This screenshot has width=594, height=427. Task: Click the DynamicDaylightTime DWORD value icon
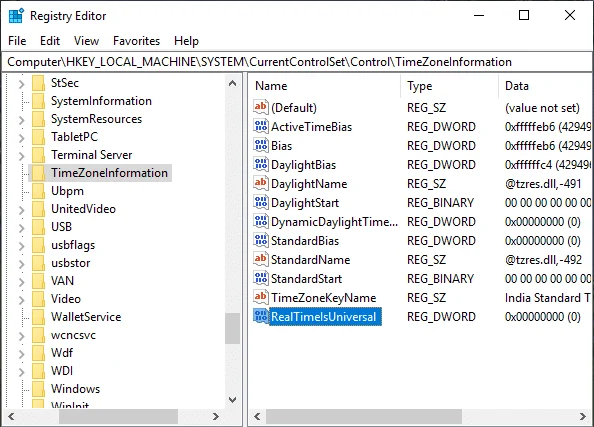261,221
